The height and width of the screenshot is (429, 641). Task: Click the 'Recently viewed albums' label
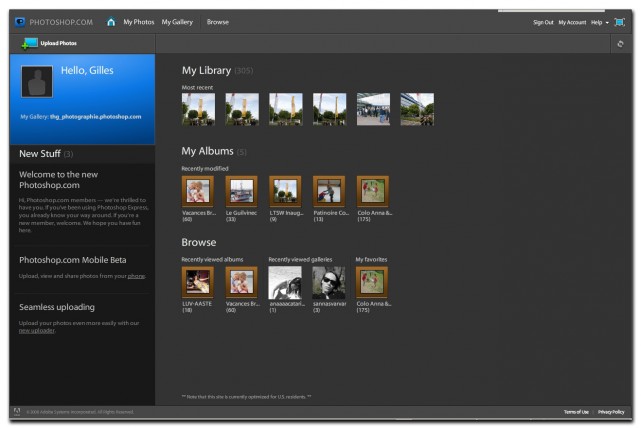coord(212,259)
